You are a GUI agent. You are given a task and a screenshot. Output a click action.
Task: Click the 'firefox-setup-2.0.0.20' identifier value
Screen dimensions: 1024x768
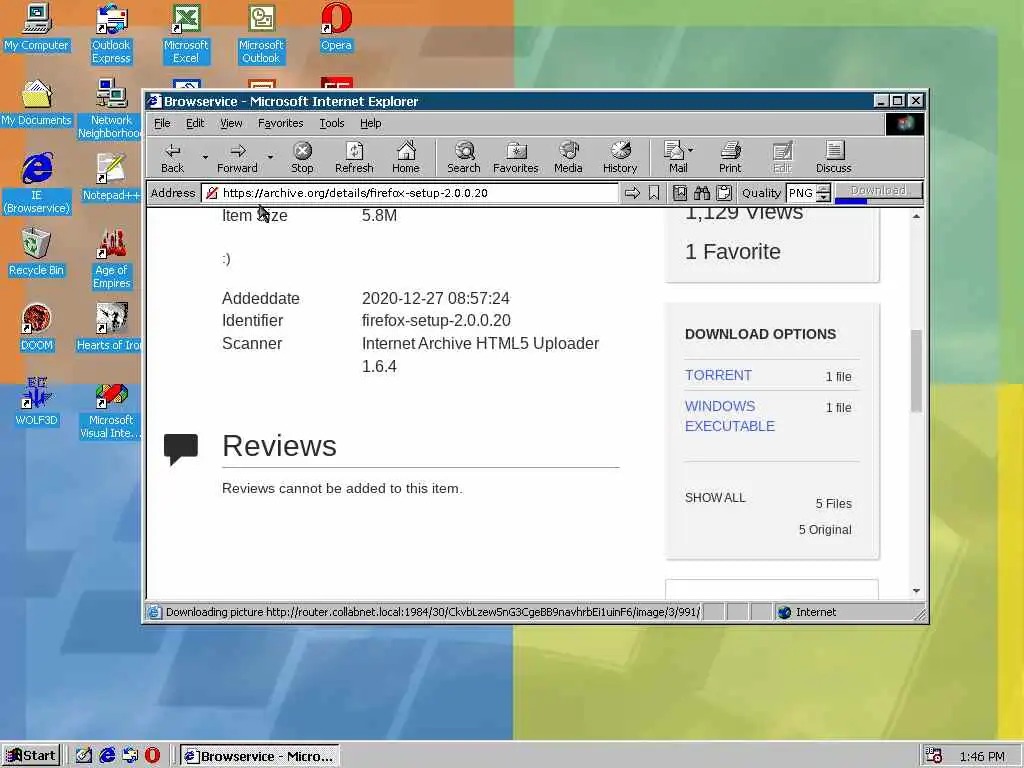point(436,321)
